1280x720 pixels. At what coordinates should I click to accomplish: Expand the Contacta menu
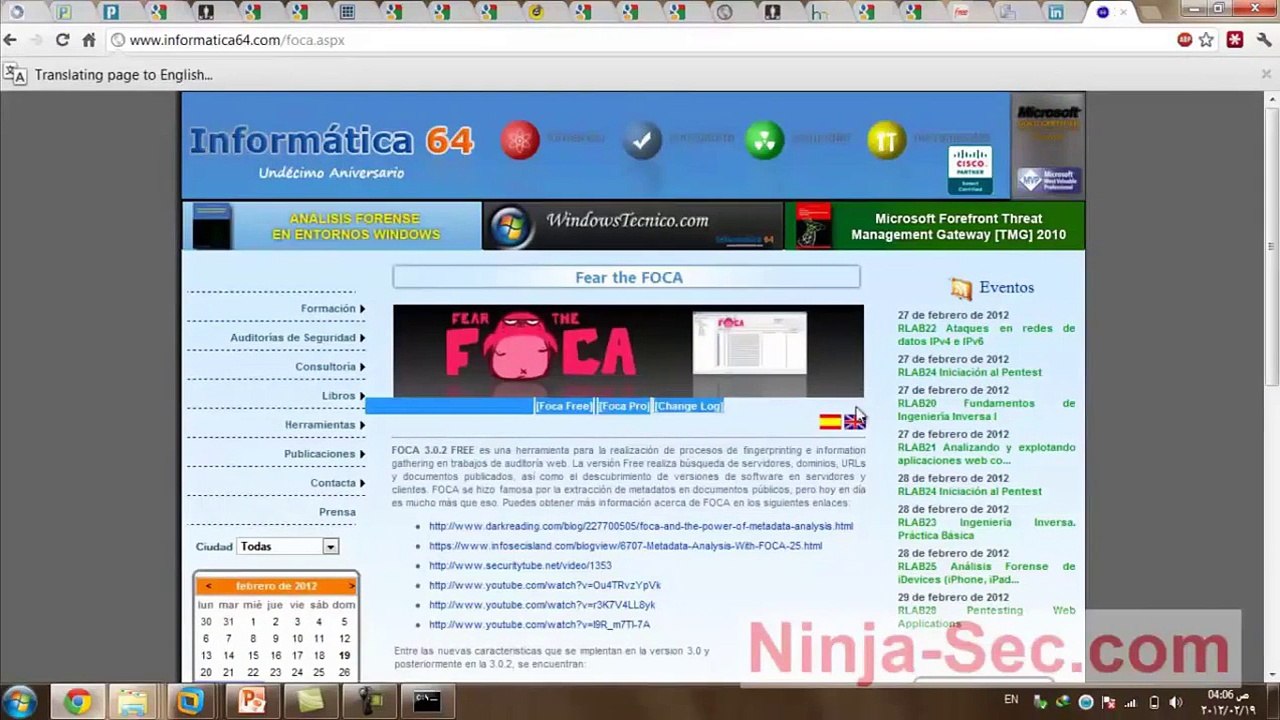coord(337,483)
